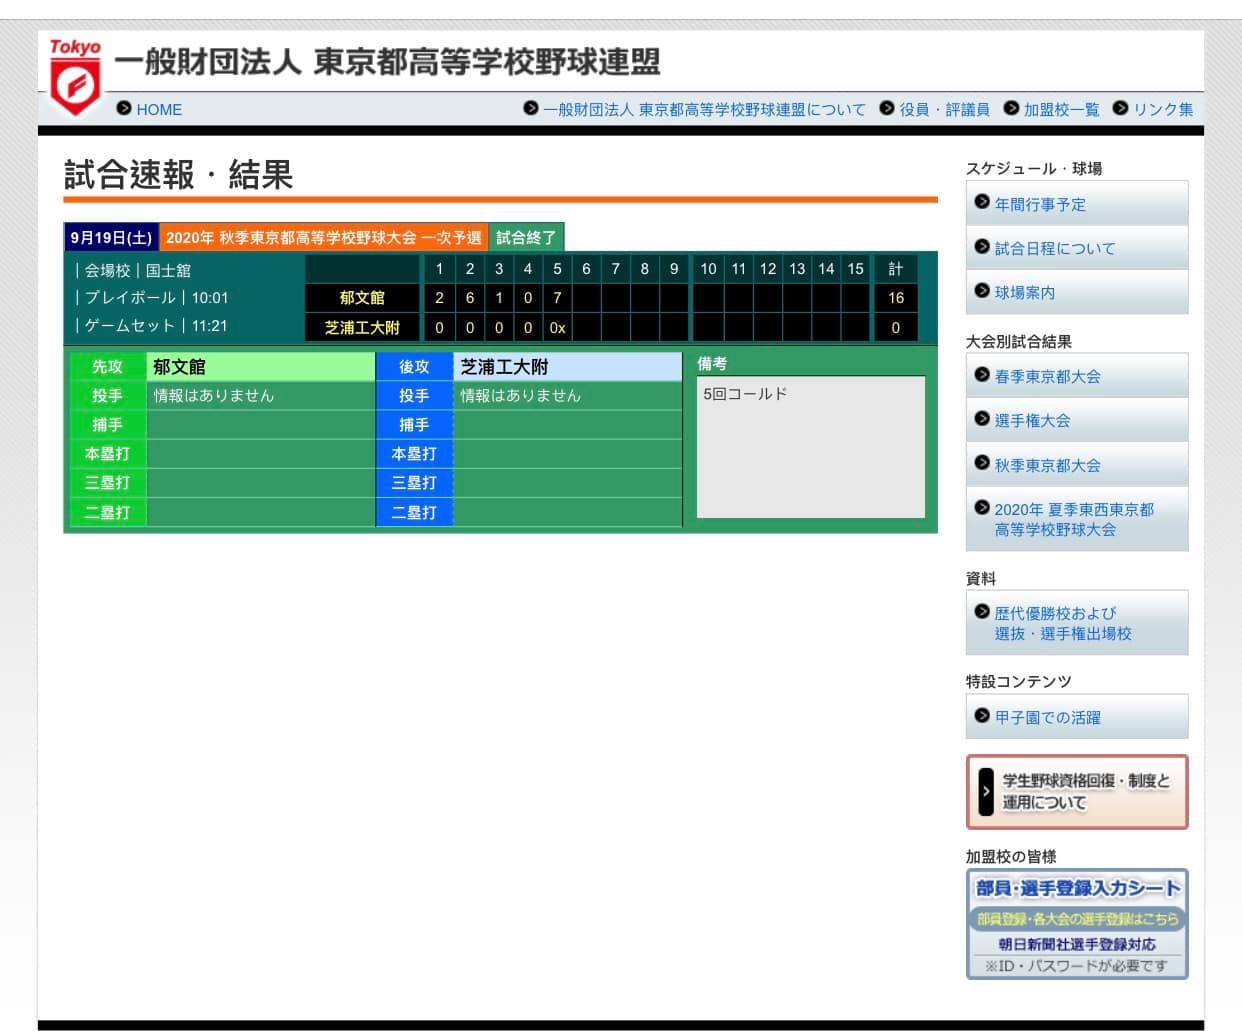Click arrow icon beside 選手権大会
This screenshot has width=1242, height=1031.
tap(982, 418)
